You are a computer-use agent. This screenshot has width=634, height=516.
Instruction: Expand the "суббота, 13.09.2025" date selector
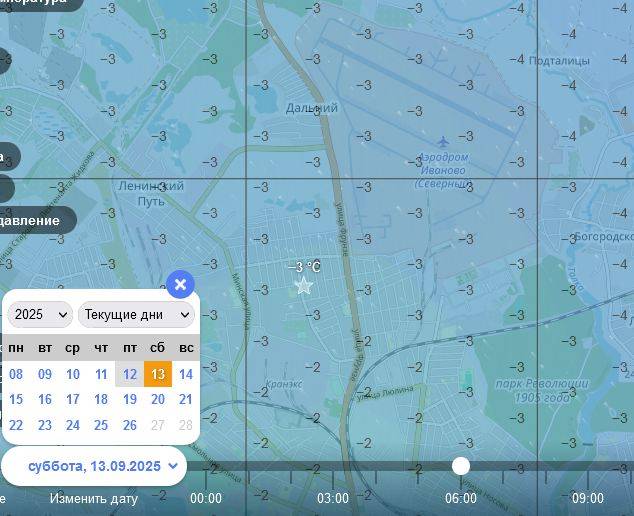(94, 466)
